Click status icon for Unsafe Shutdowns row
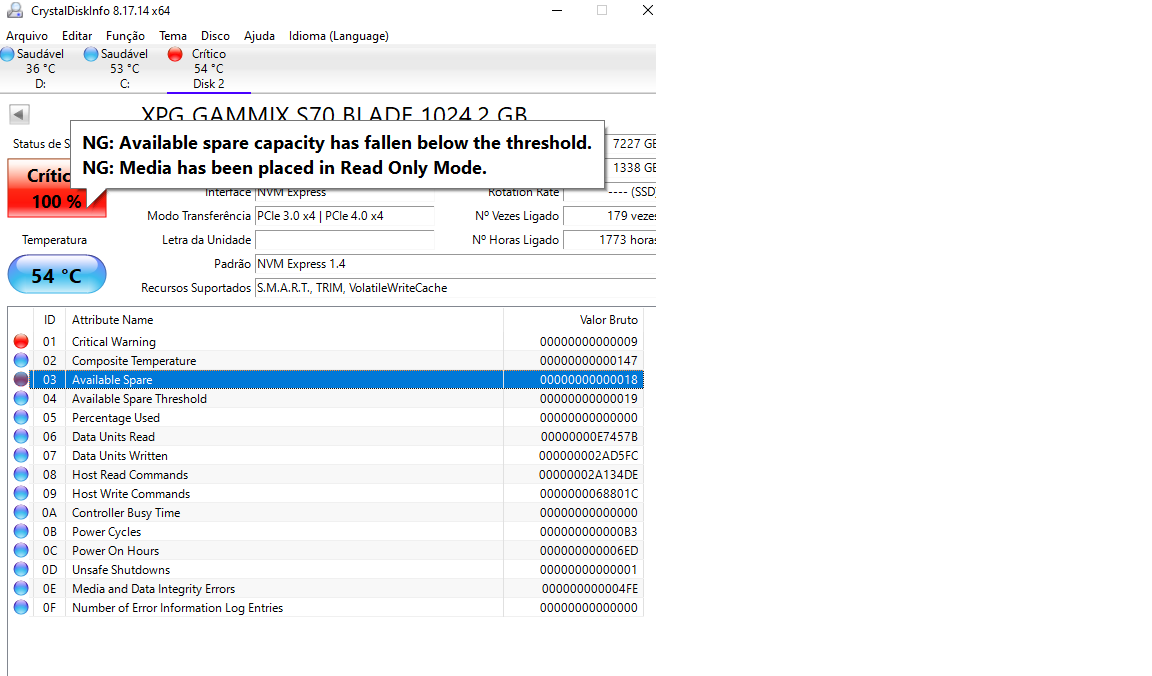Image resolution: width=1152 pixels, height=676 pixels. [x=21, y=569]
